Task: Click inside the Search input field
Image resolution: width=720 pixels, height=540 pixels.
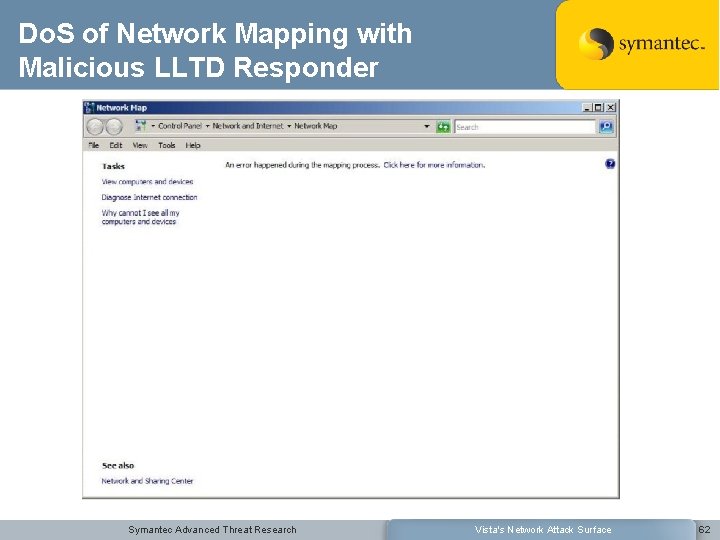Action: pos(525,127)
